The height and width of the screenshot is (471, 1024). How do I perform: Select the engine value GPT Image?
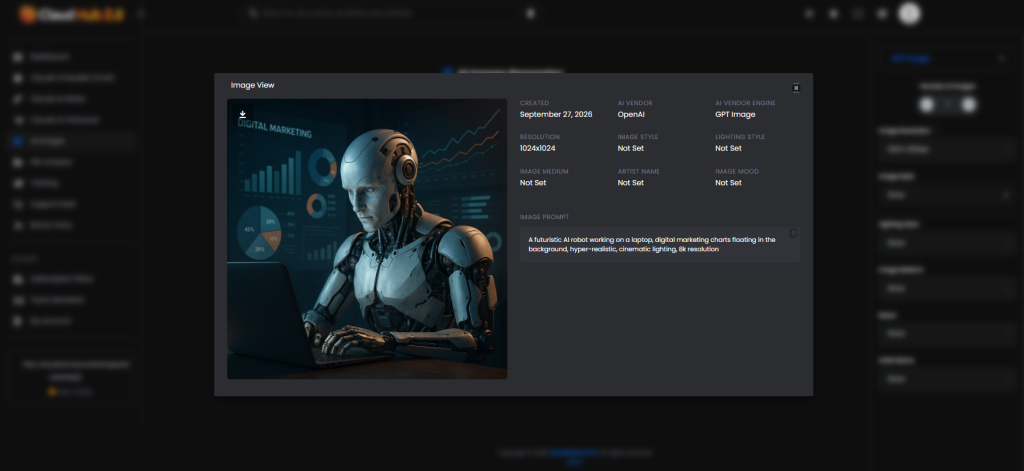(x=735, y=114)
